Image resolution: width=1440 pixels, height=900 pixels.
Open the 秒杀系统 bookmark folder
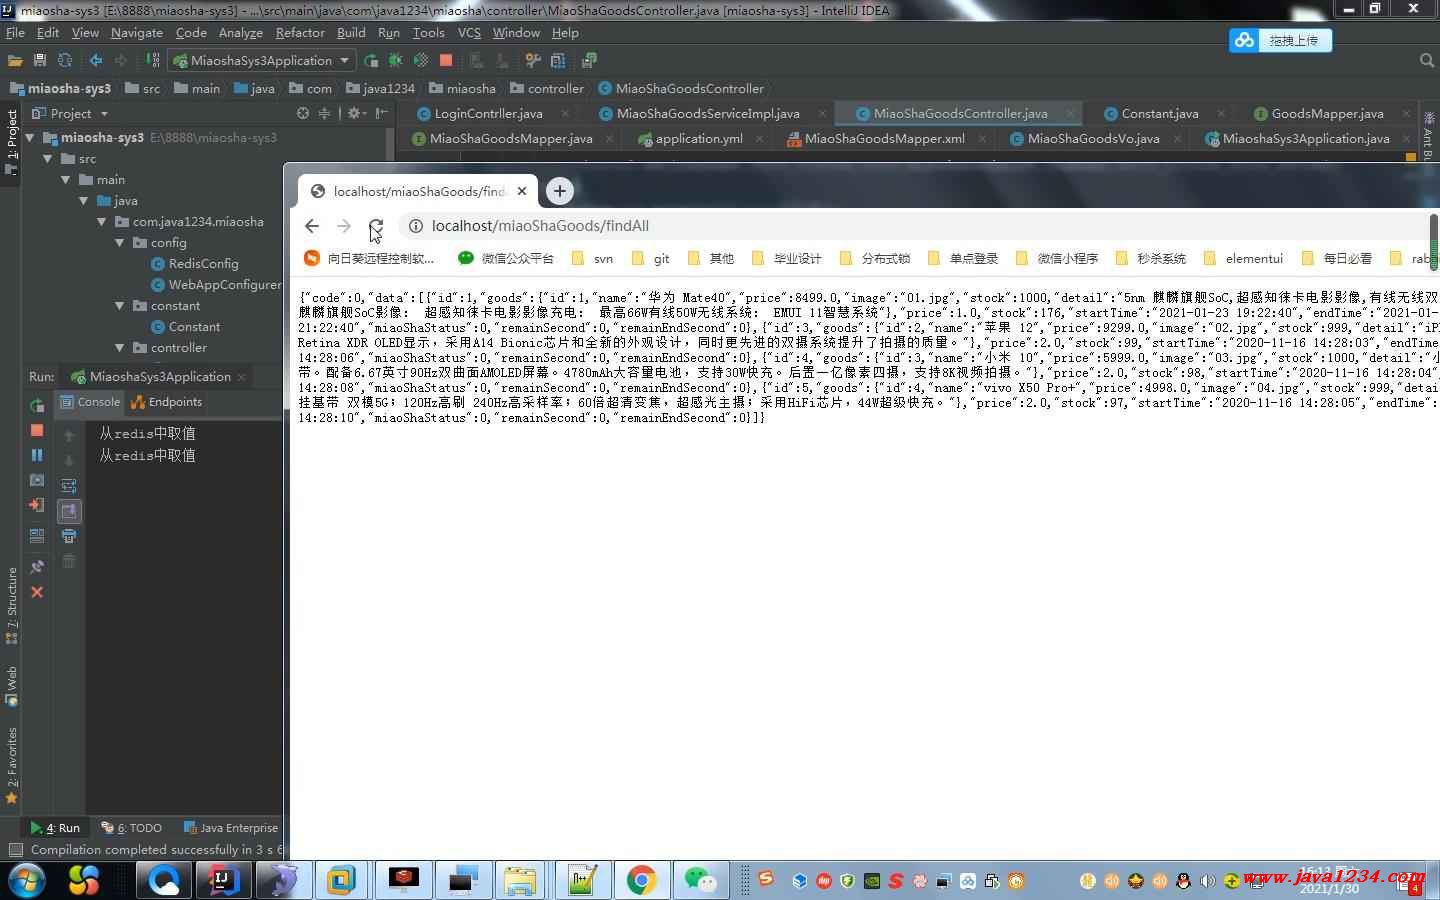1151,258
